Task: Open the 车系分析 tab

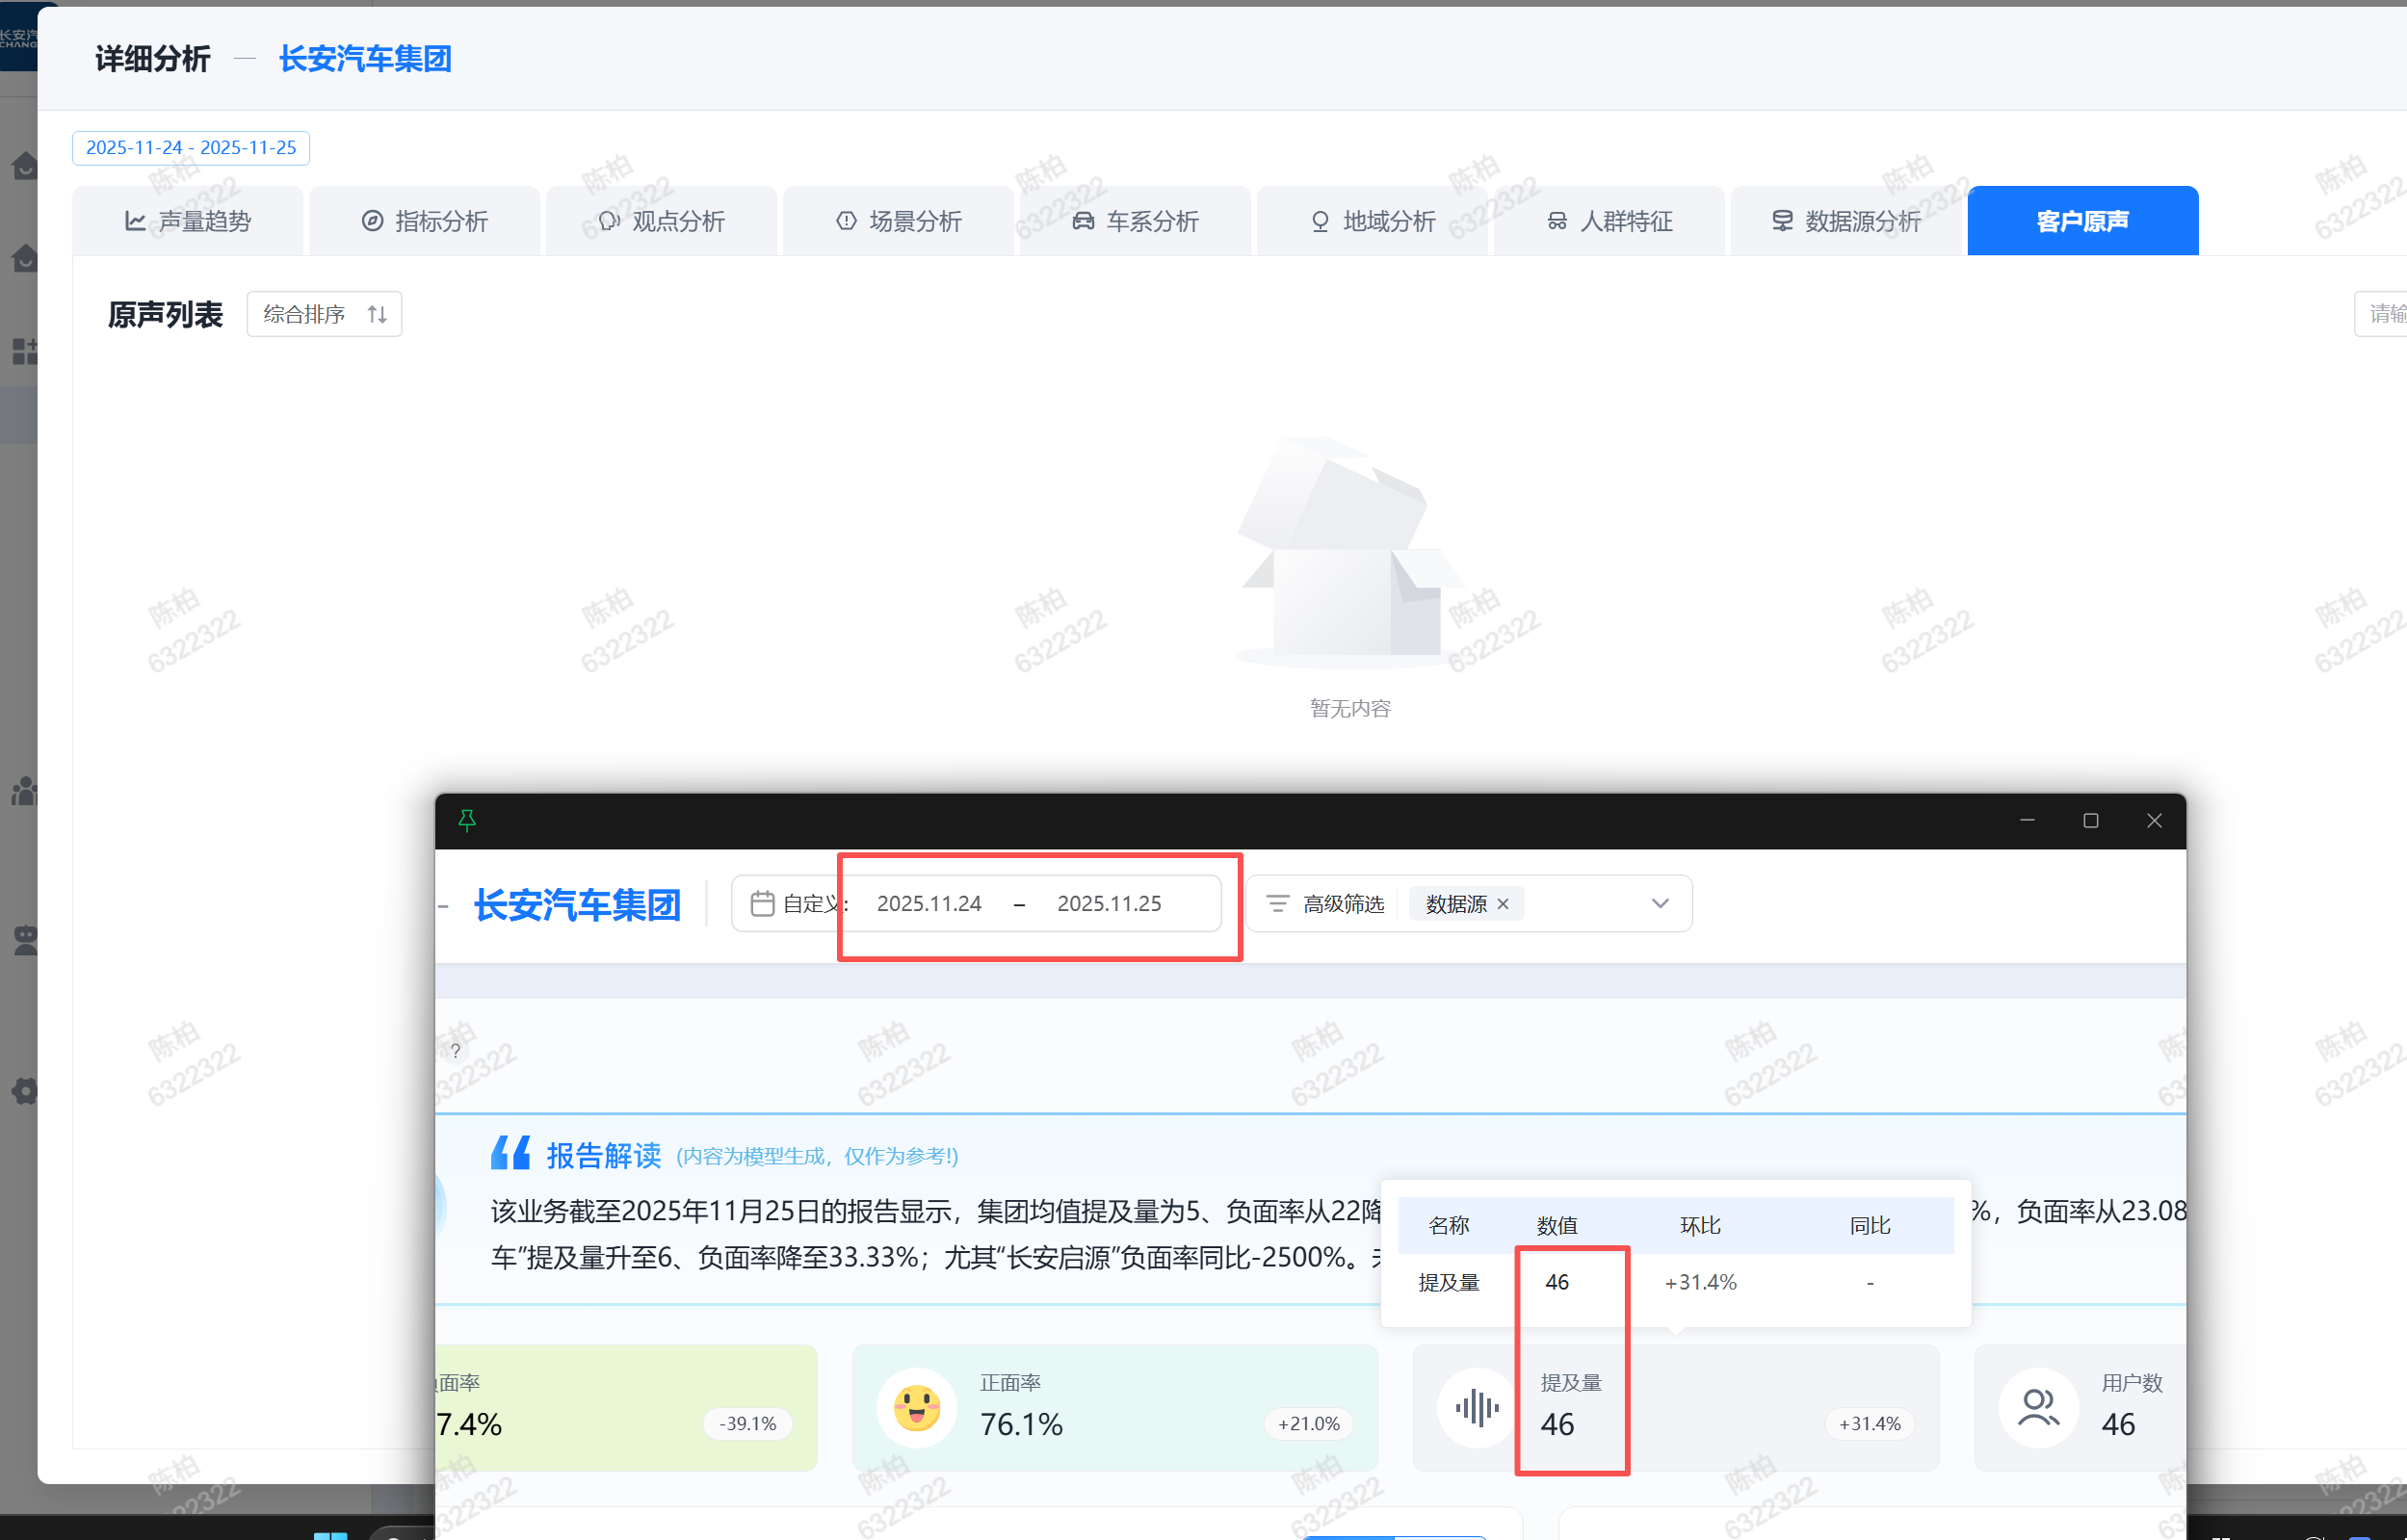Action: [x=1135, y=221]
